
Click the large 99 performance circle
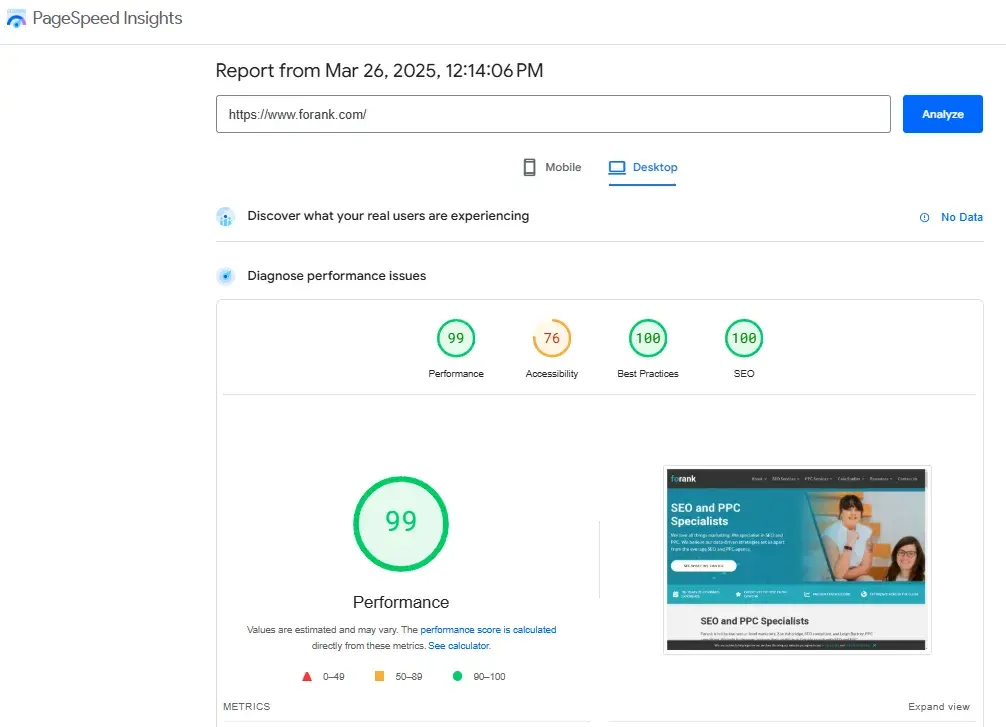[401, 523]
